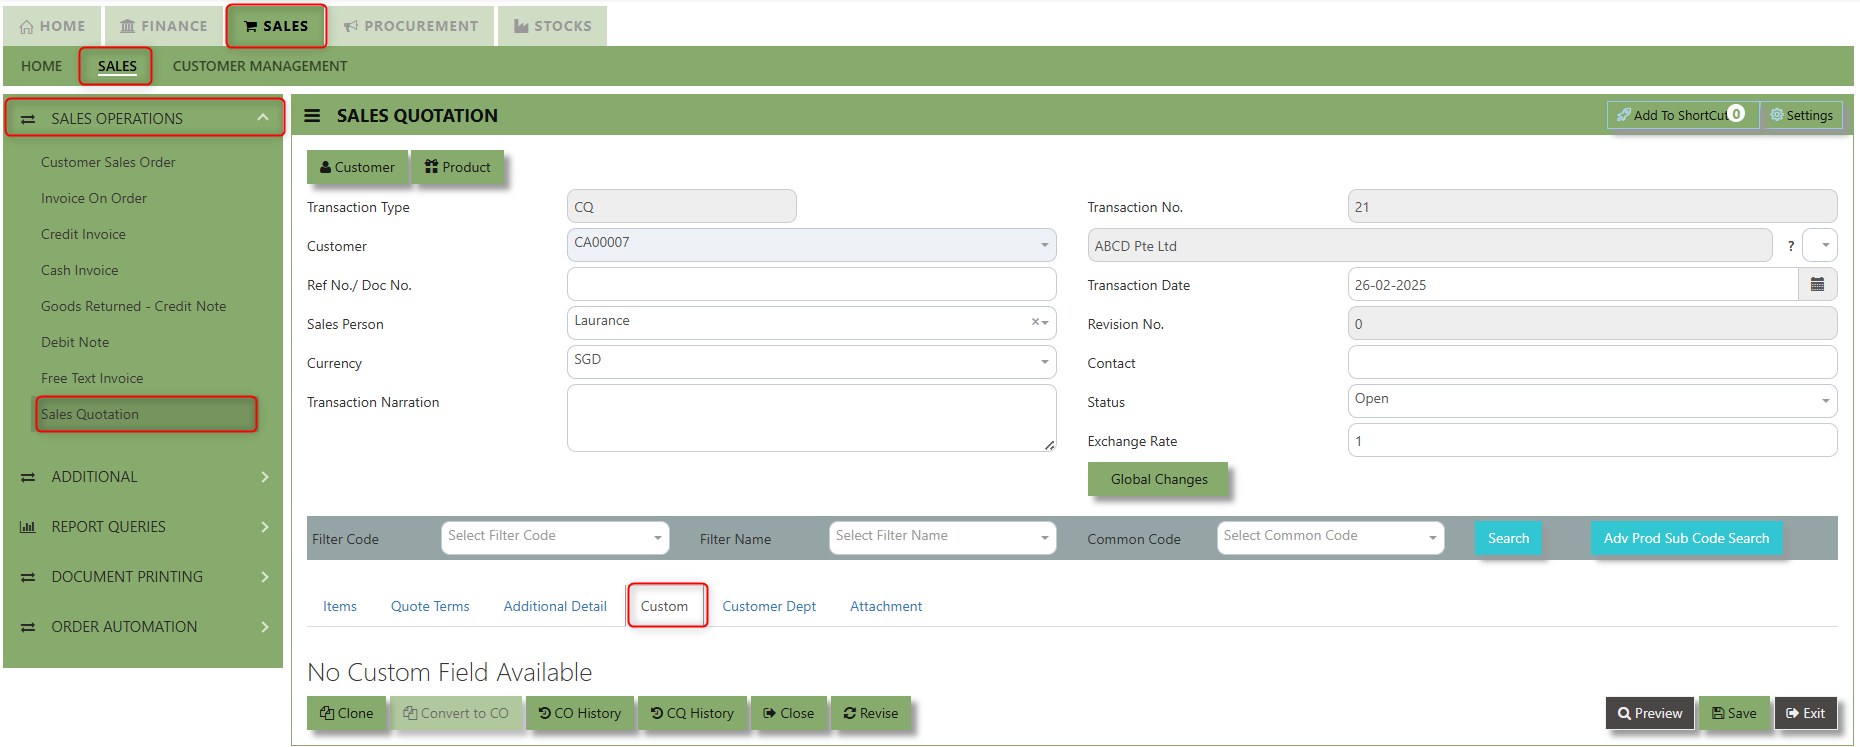1860x747 pixels.
Task: Clone the current quotation
Action: point(346,713)
